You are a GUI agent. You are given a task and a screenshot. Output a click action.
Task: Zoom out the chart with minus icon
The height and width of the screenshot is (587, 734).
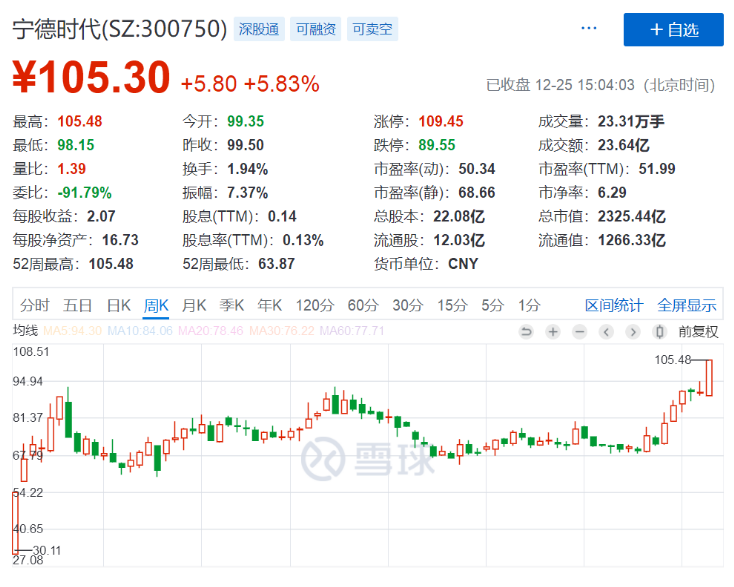(x=580, y=332)
